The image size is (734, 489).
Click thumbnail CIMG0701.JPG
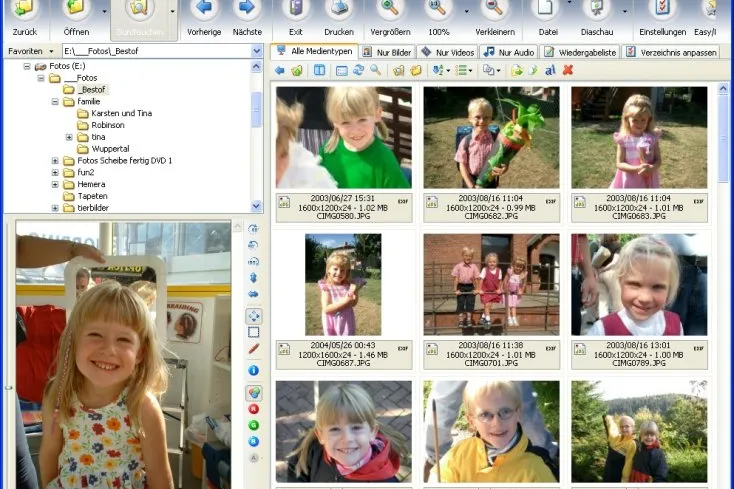(492, 285)
